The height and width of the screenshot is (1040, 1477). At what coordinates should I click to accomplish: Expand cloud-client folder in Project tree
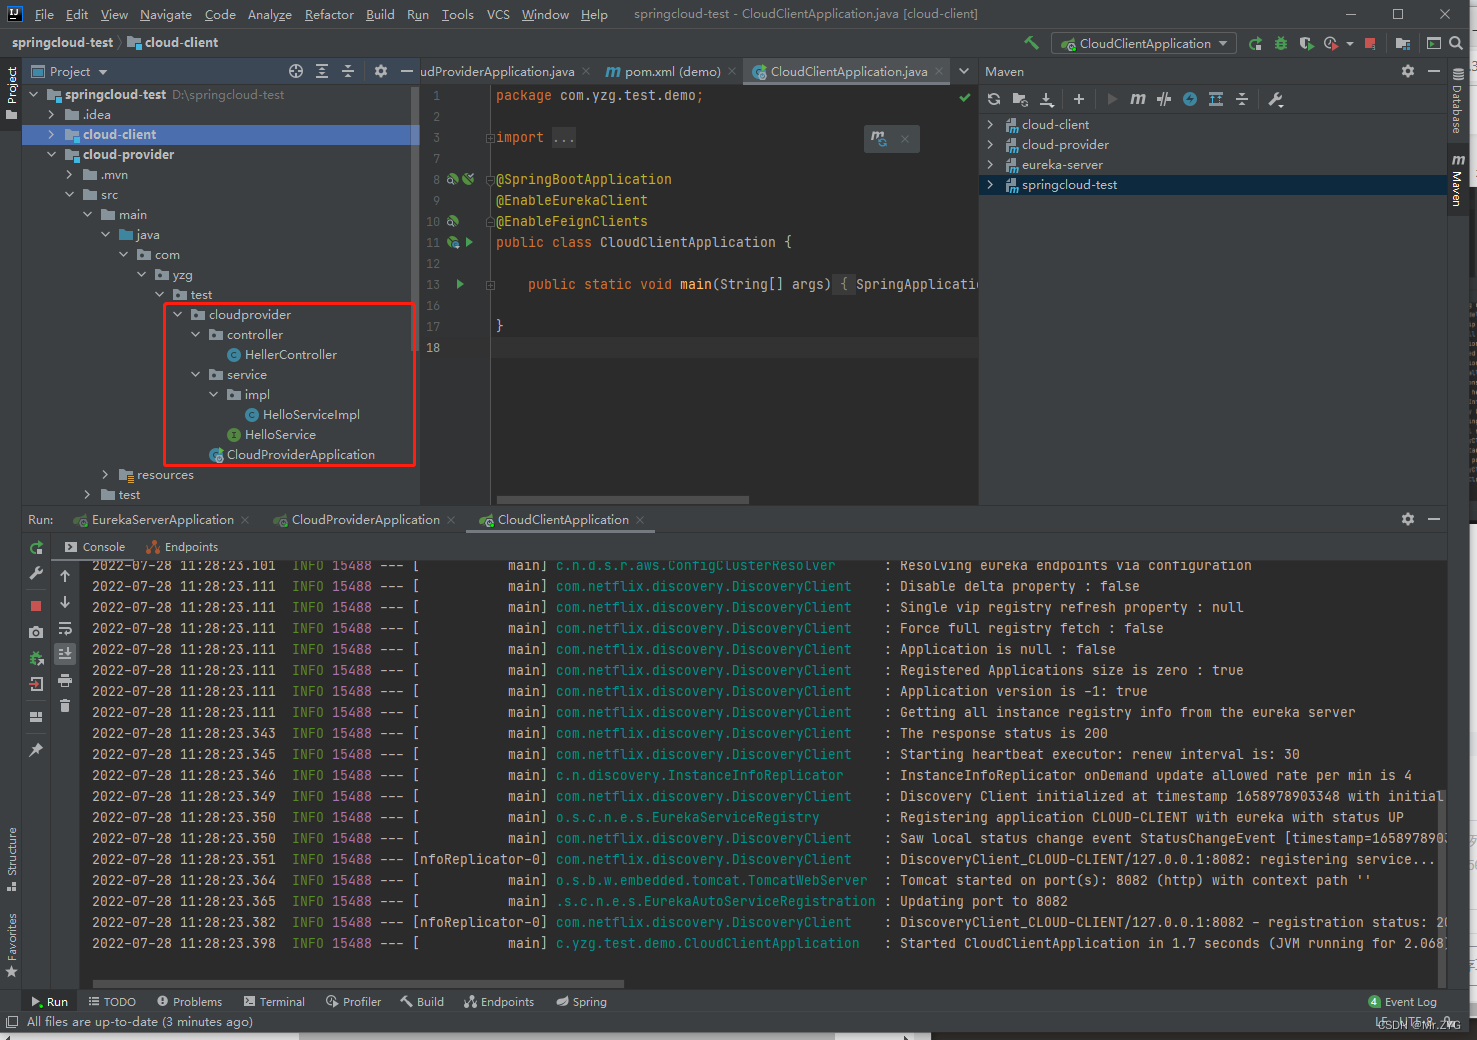tap(52, 134)
